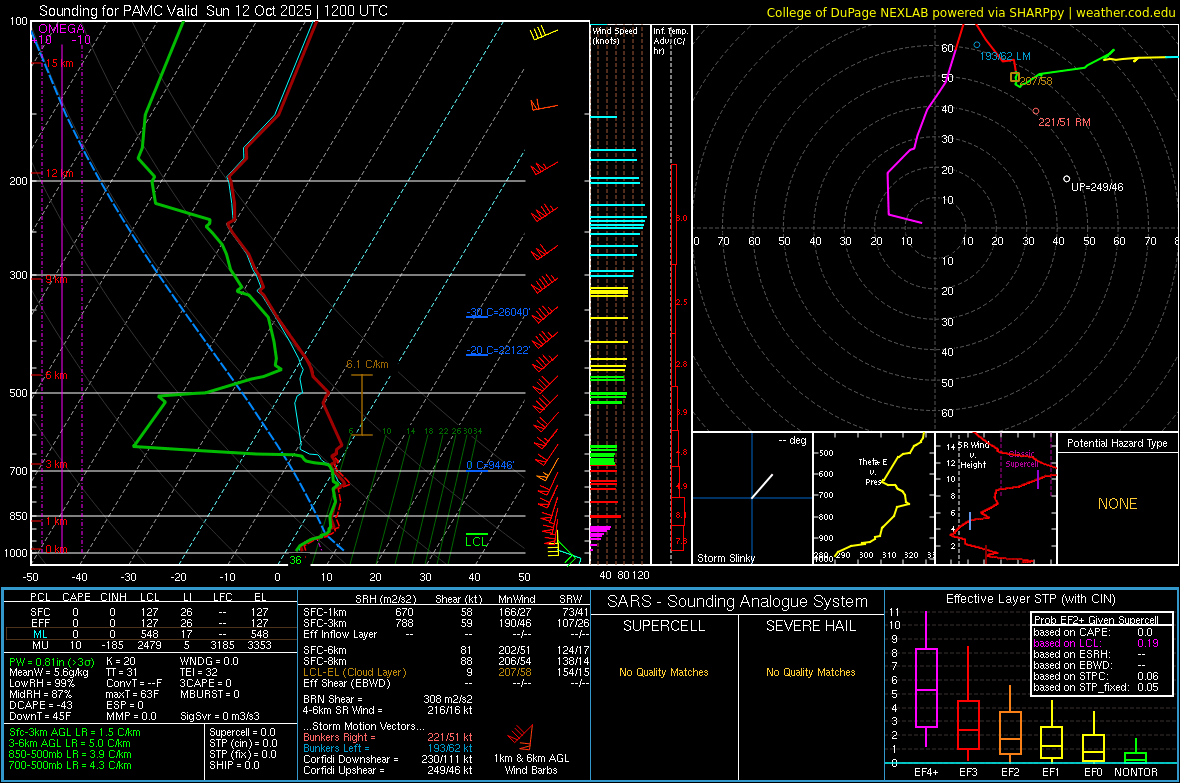Viewport: 1180px width, 783px height.
Task: Click the NONE hazard type text
Action: (1117, 504)
